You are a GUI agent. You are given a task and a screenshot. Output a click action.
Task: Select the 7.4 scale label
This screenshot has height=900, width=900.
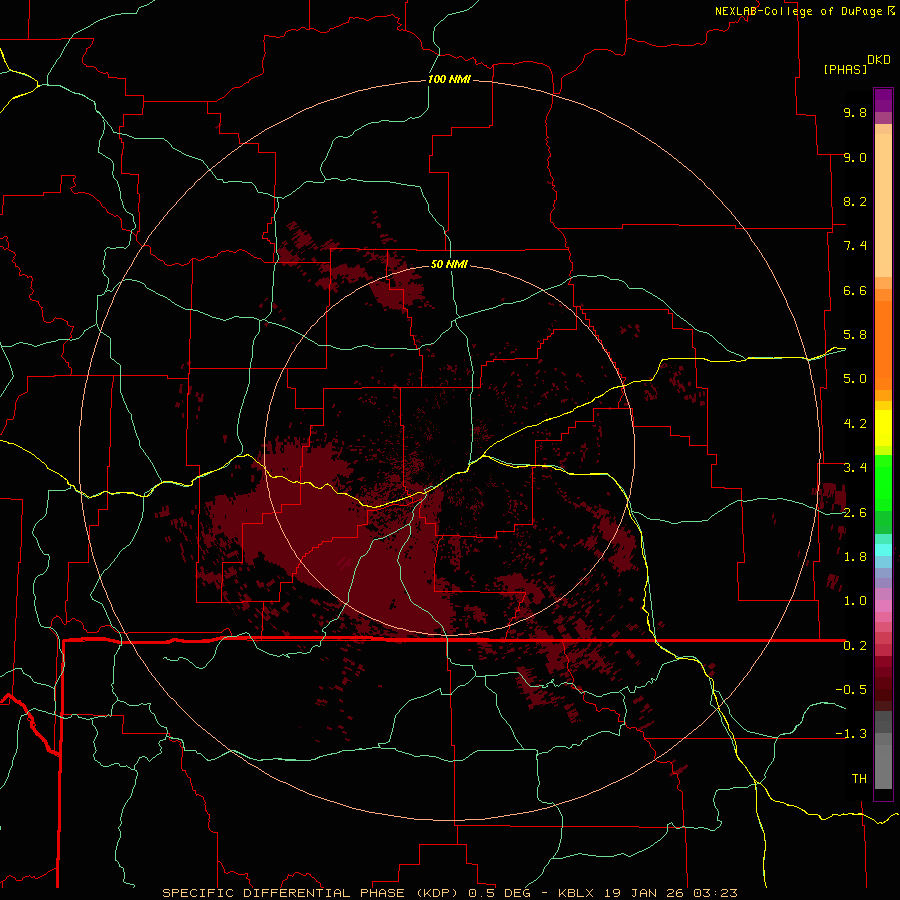[855, 246]
